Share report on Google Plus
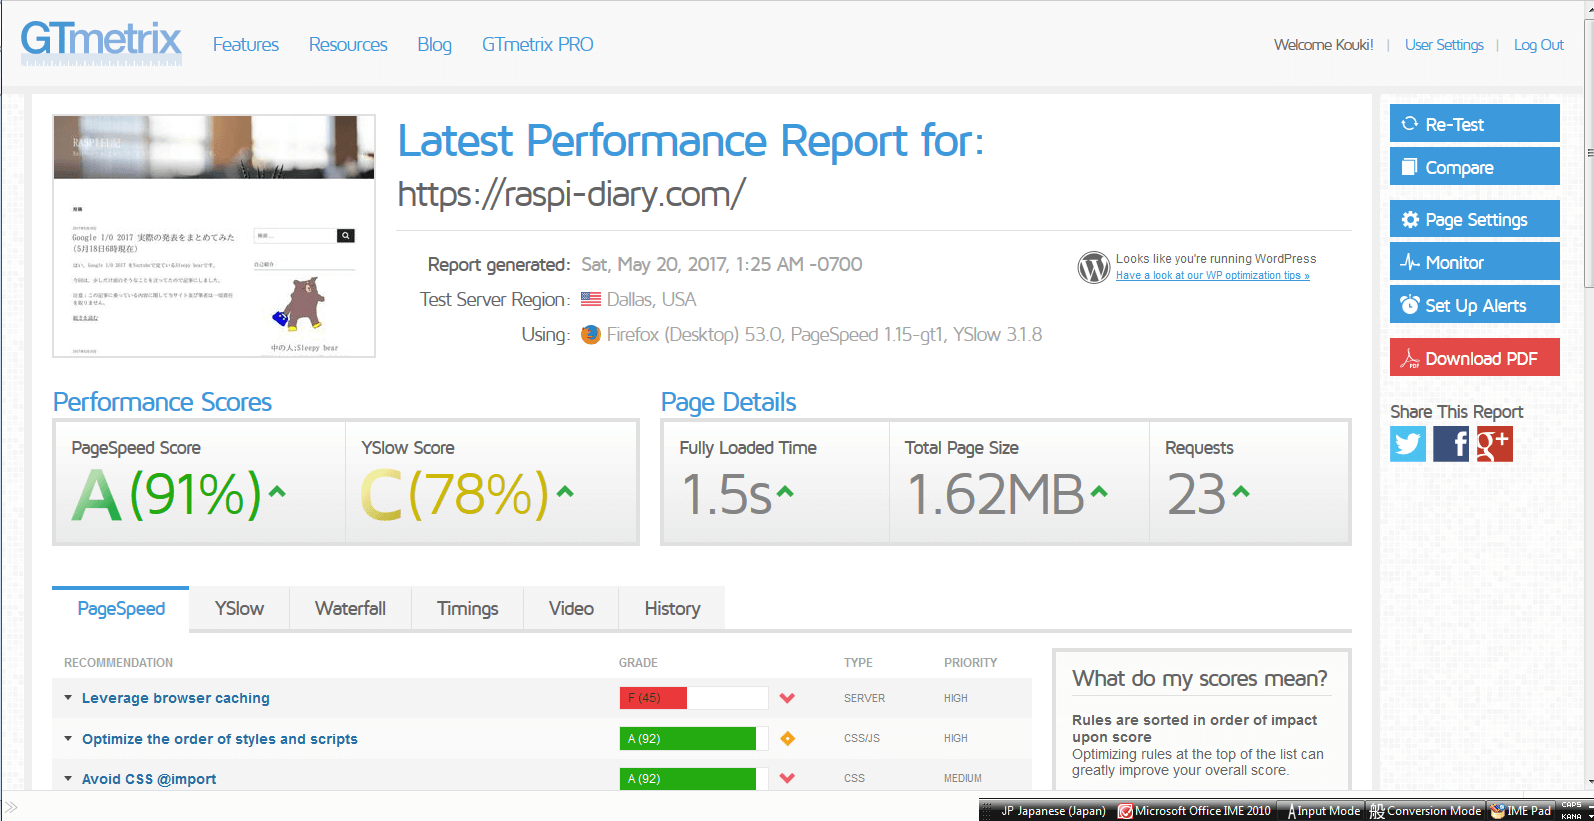 (x=1495, y=444)
